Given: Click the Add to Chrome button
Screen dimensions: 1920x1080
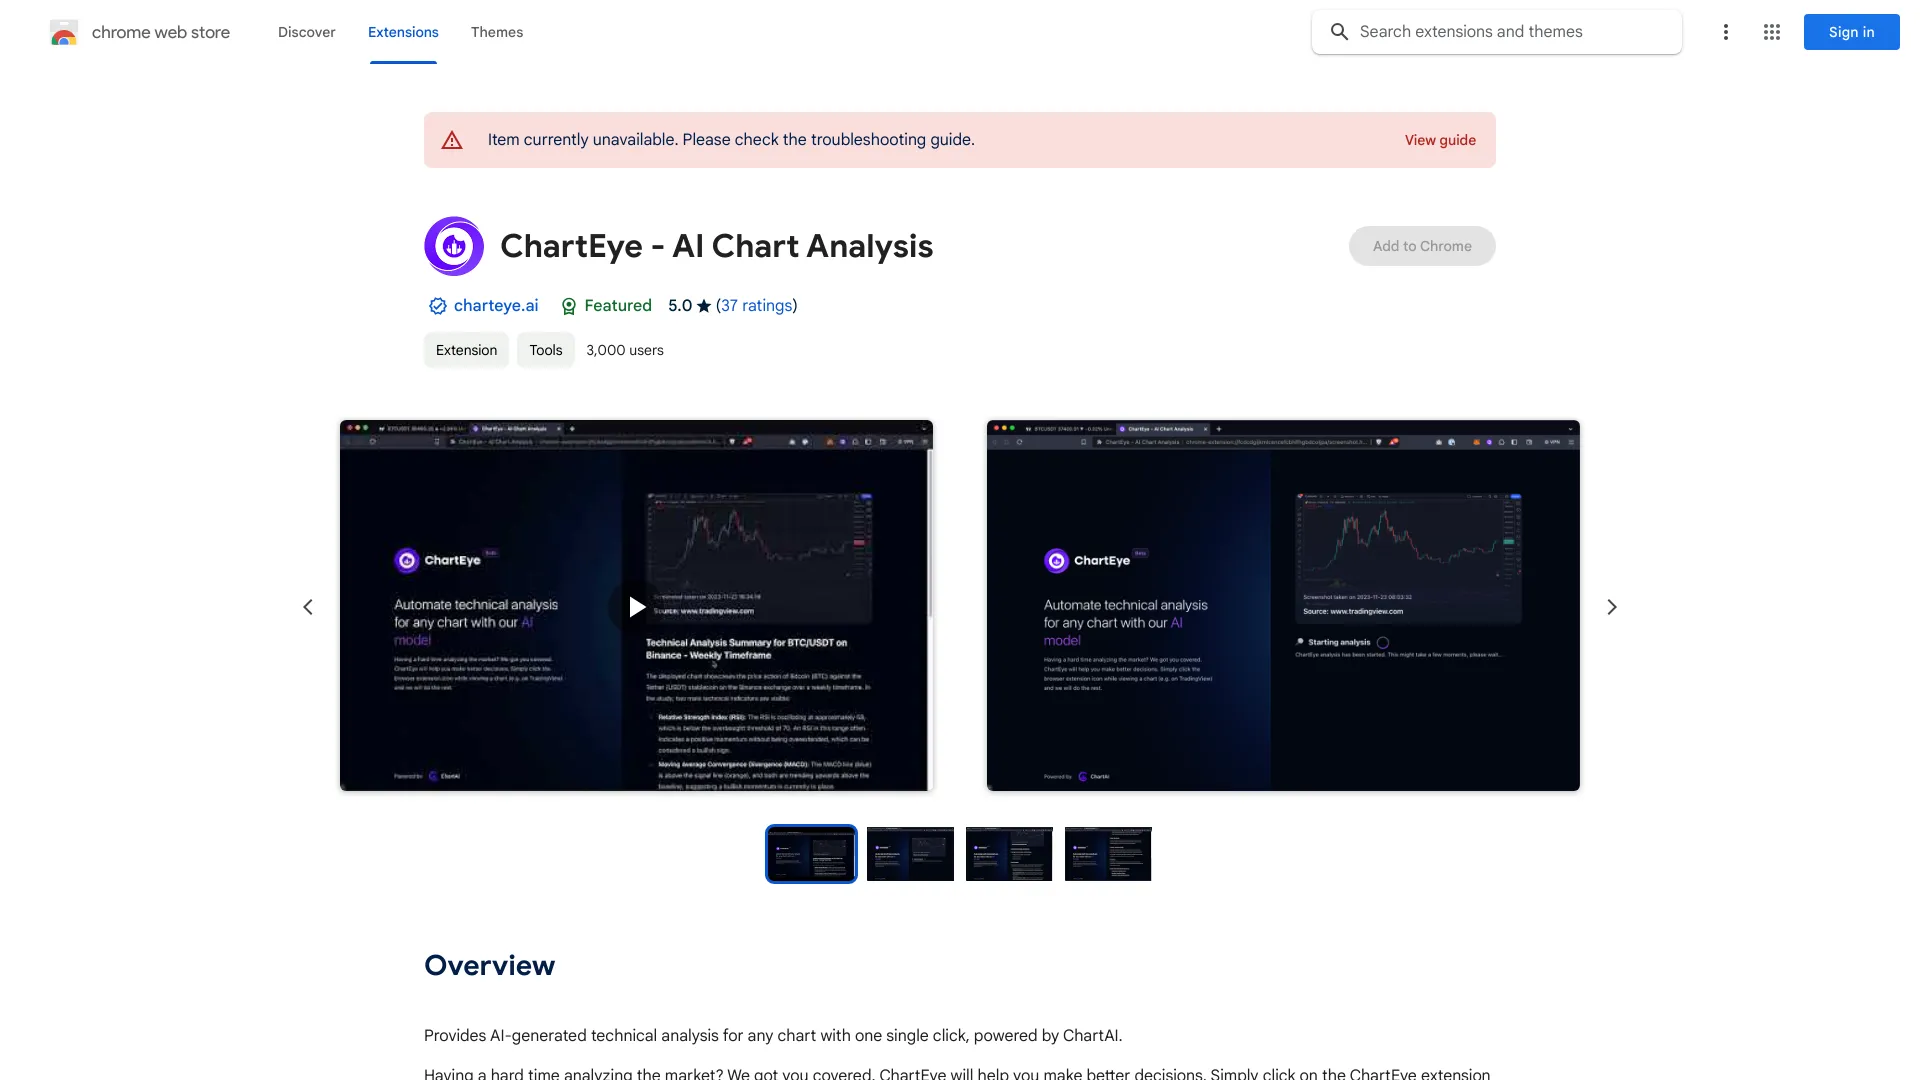Looking at the screenshot, I should [x=1422, y=245].
